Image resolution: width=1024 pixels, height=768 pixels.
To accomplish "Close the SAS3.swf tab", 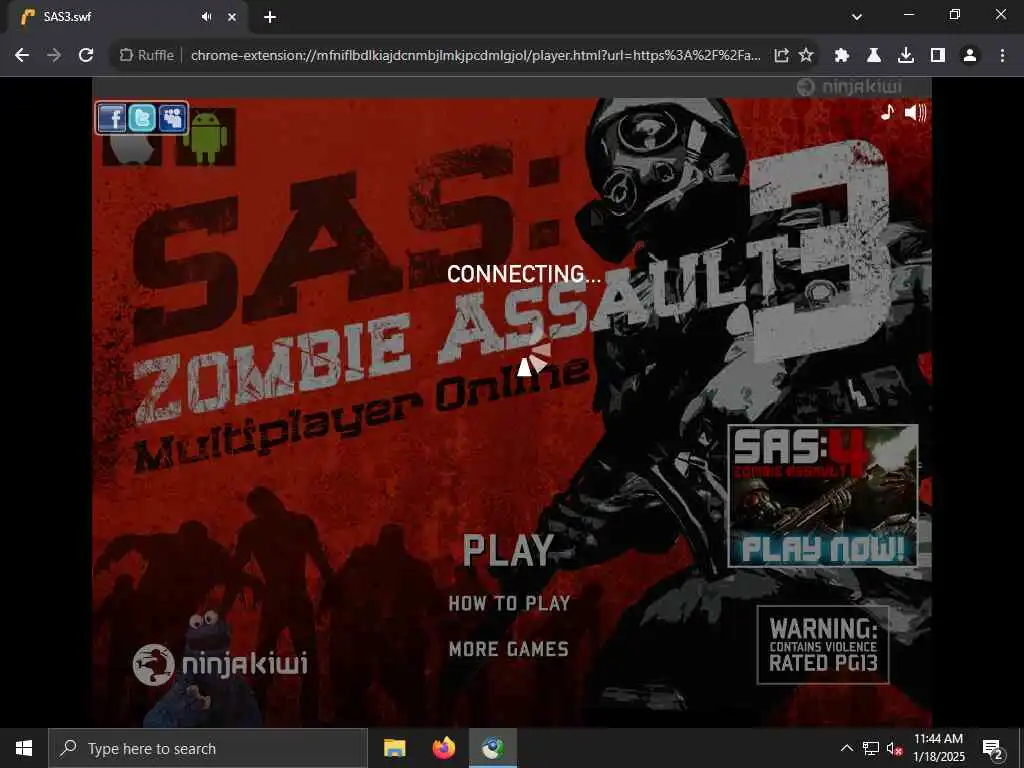I will [x=232, y=17].
